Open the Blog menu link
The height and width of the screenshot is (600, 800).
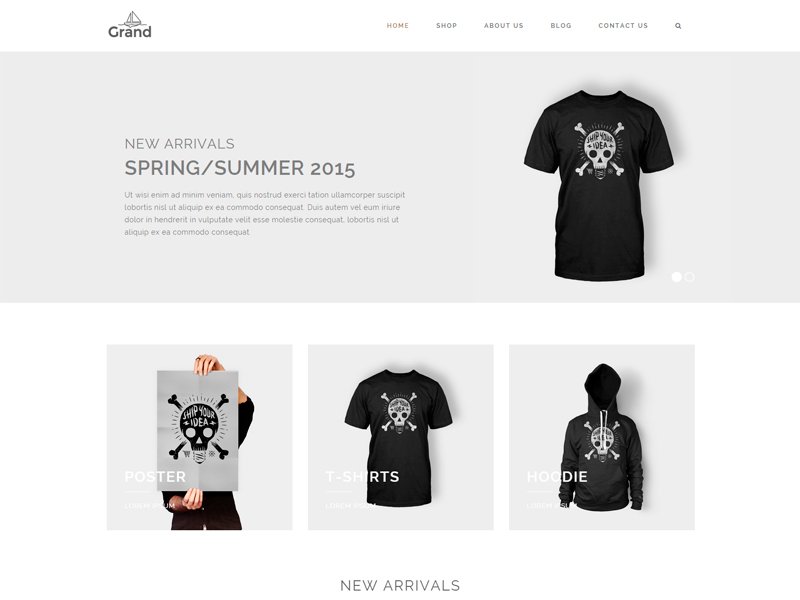[x=561, y=26]
